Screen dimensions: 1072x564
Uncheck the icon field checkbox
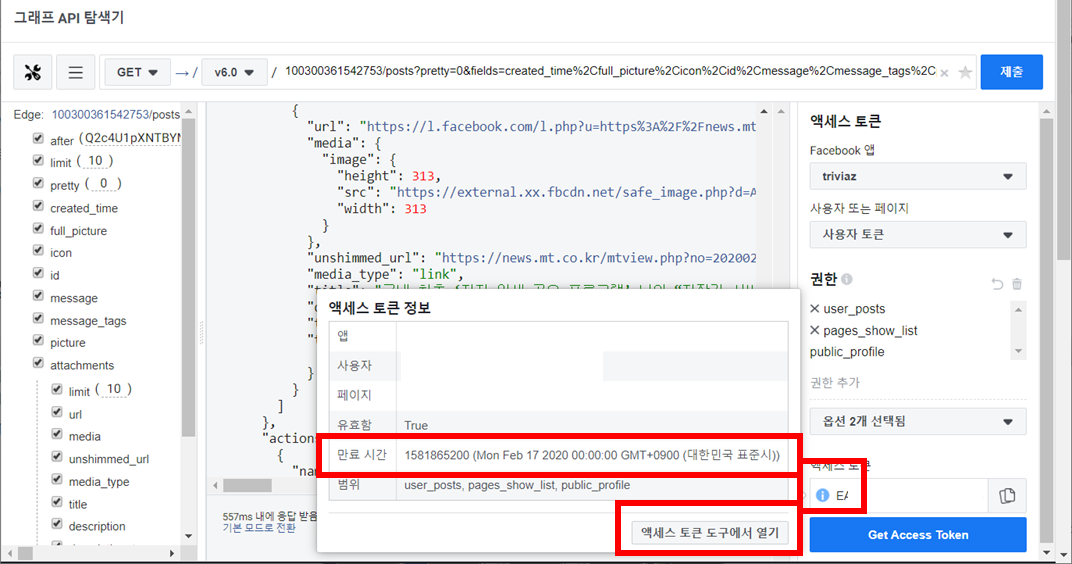[x=38, y=251]
